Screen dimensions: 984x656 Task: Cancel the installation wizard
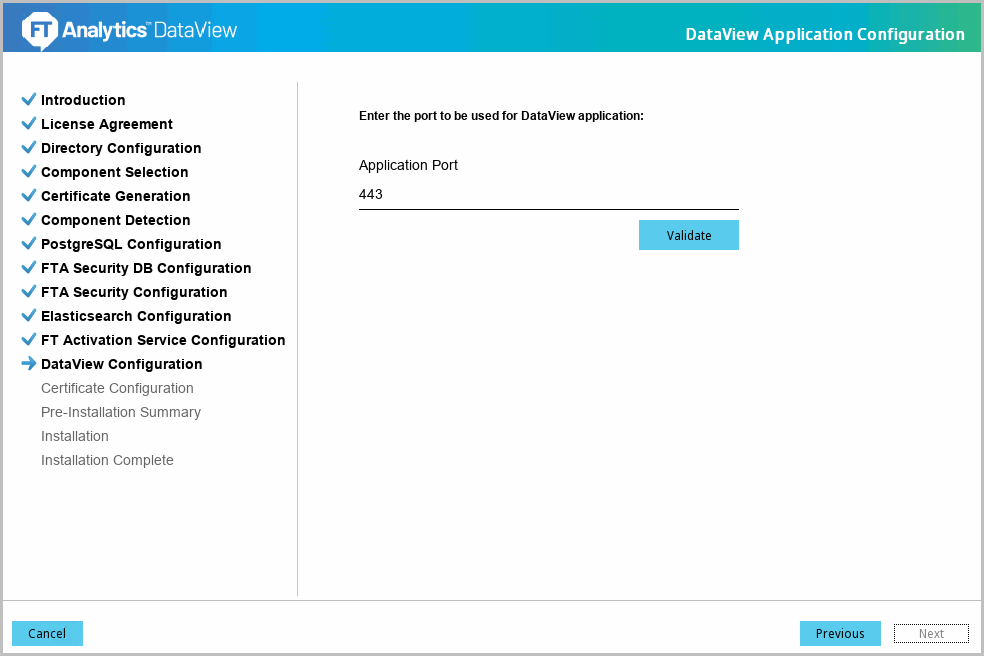pos(47,633)
